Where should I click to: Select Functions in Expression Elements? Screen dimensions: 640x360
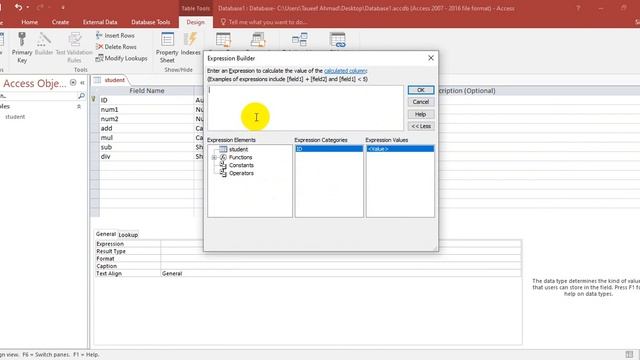click(240, 157)
